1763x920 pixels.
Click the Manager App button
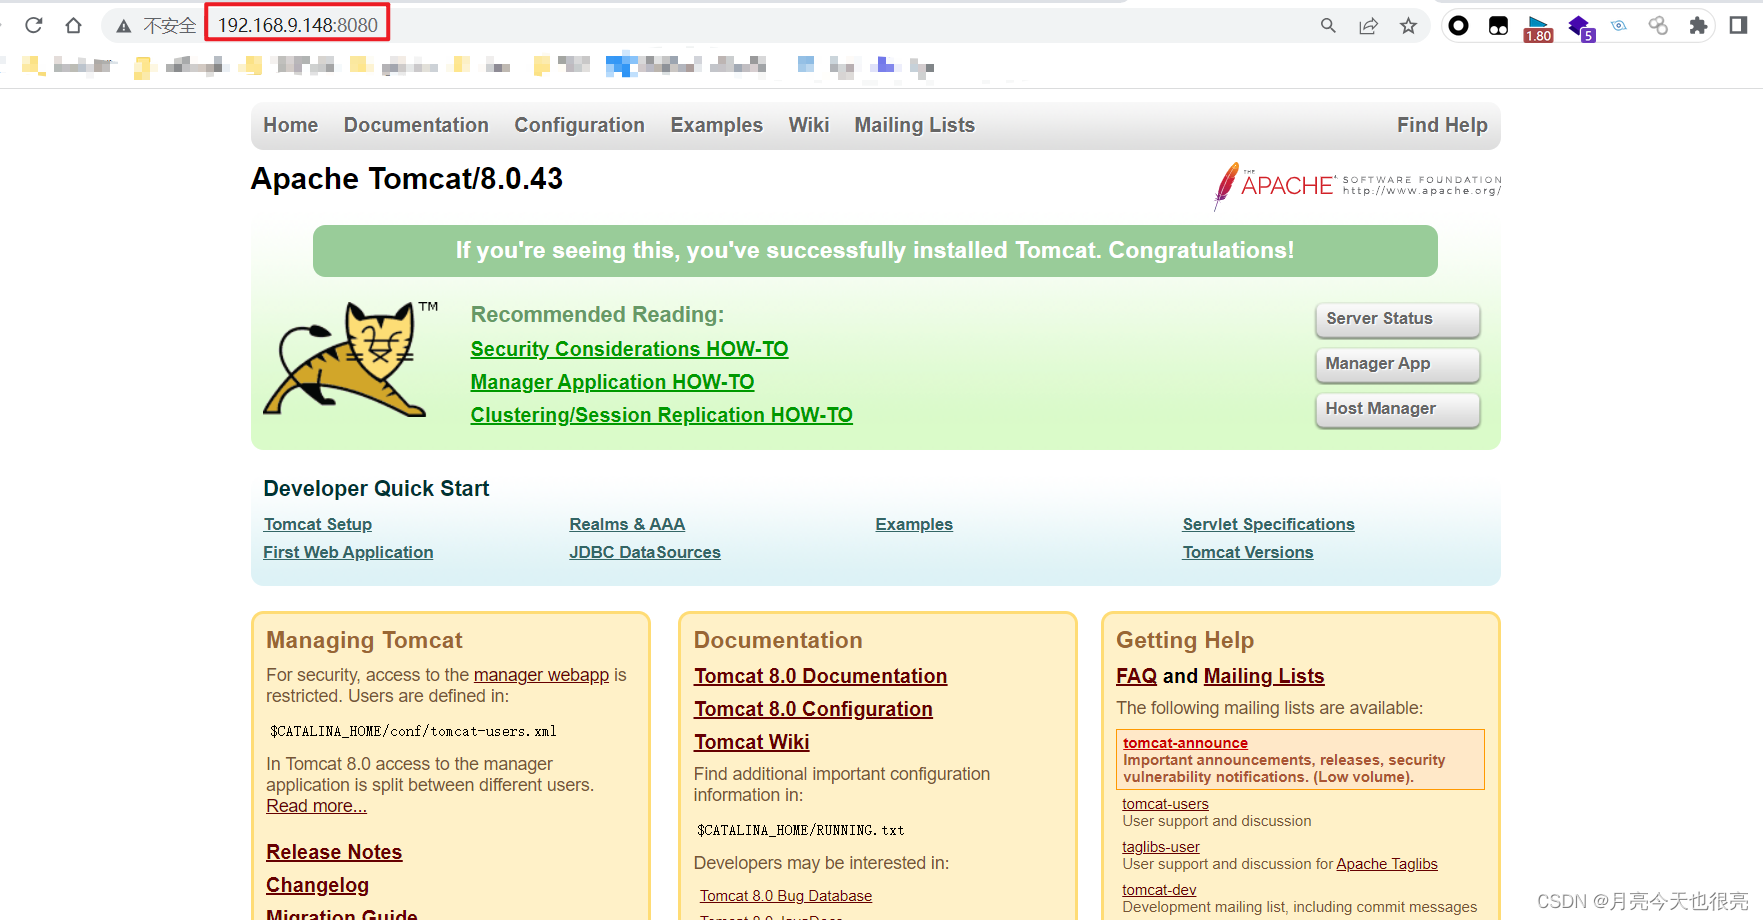pyautogui.click(x=1397, y=364)
